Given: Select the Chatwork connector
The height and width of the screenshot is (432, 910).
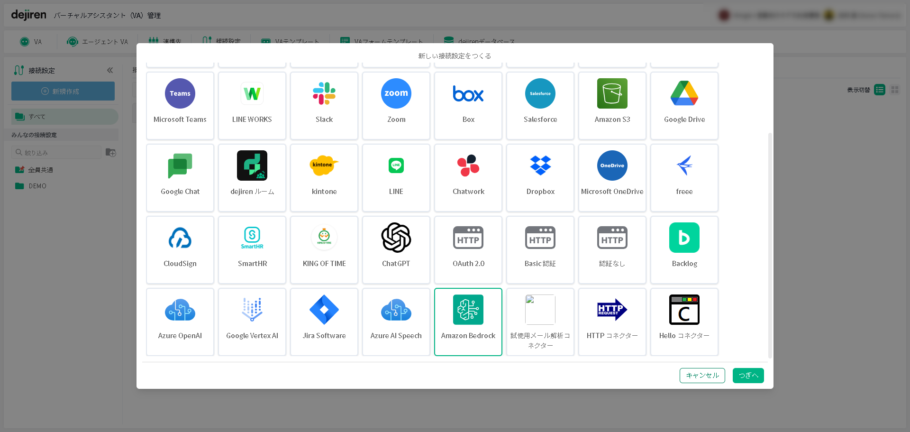Looking at the screenshot, I should (x=468, y=178).
